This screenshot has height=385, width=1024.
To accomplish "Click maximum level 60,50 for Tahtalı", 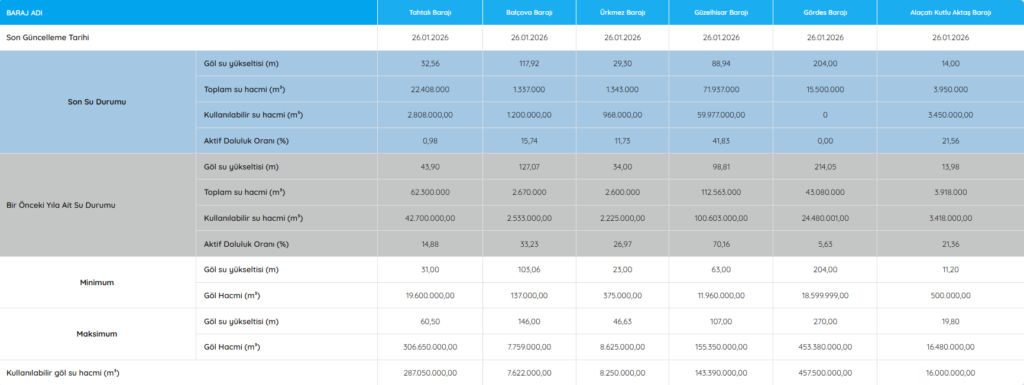I will coord(430,321).
